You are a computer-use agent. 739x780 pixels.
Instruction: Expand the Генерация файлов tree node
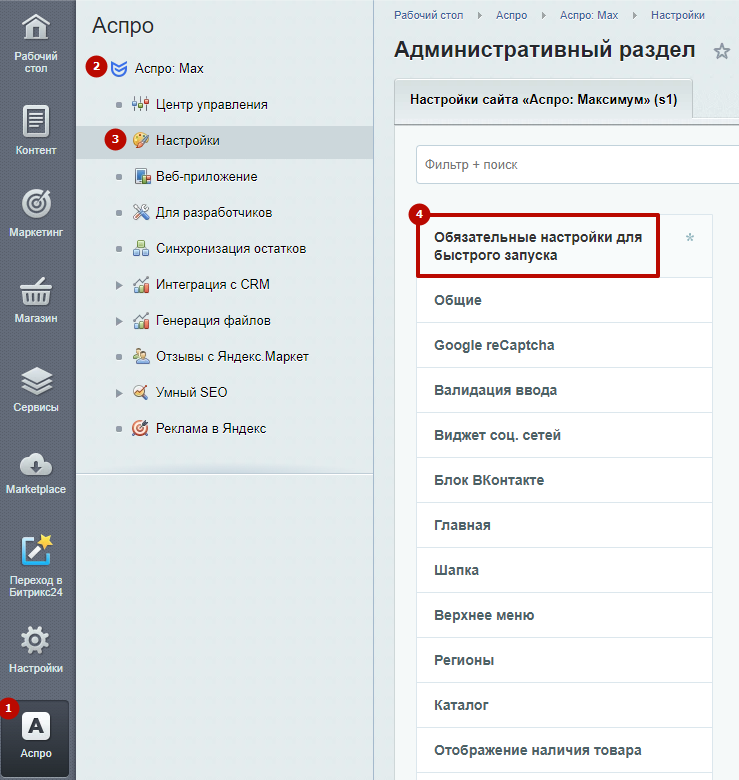click(119, 321)
